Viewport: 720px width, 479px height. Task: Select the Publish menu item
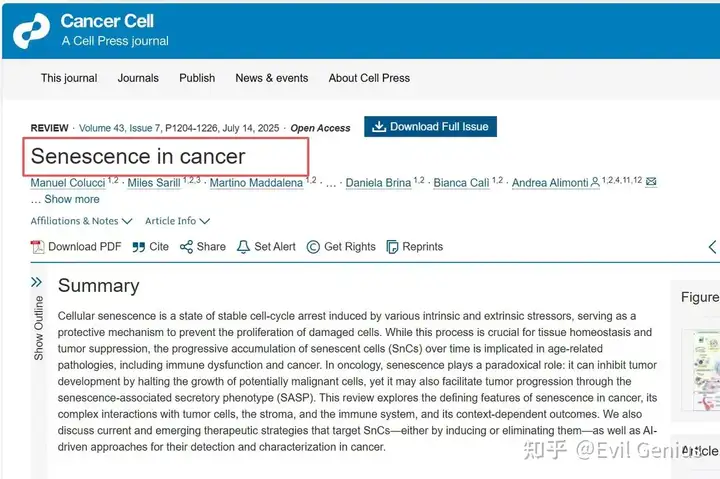[x=197, y=78]
